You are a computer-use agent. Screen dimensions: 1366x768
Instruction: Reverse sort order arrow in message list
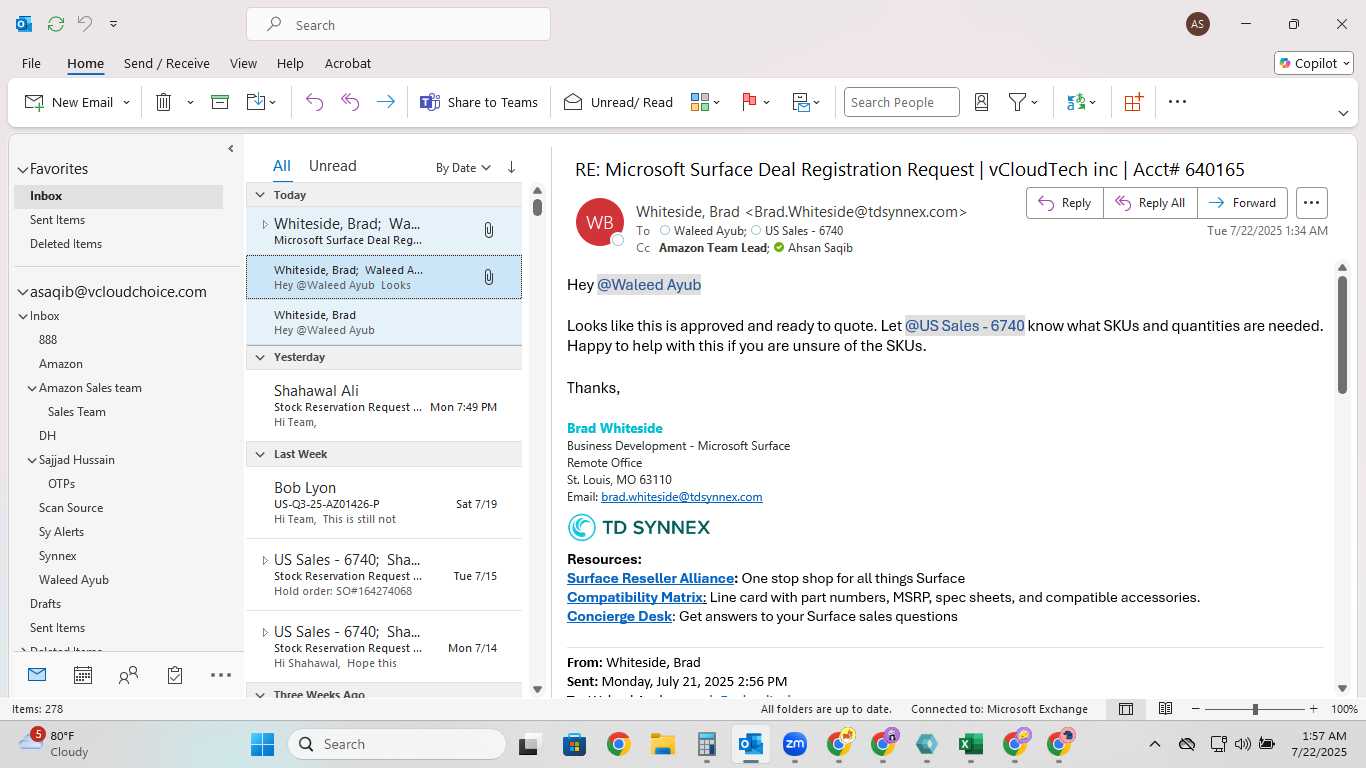click(511, 167)
